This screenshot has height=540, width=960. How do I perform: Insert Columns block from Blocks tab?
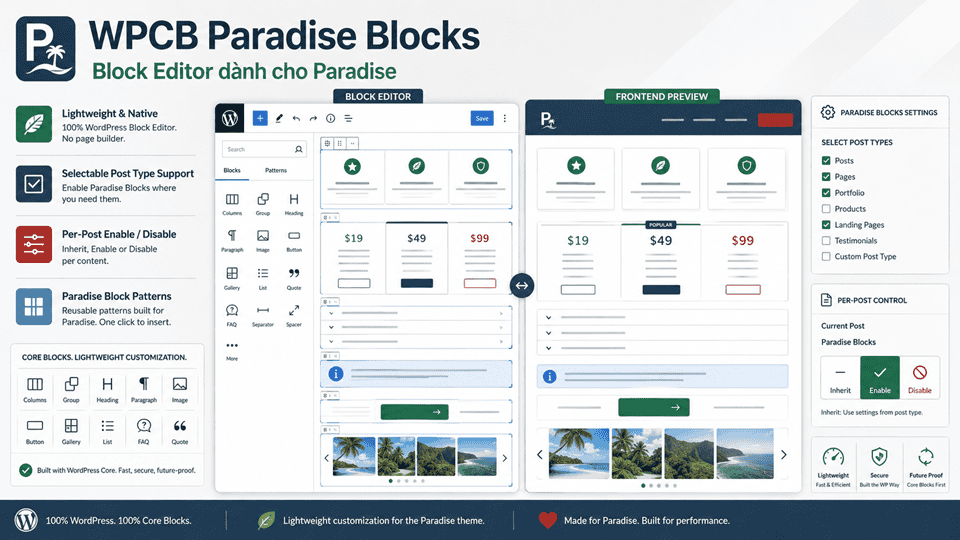(232, 204)
